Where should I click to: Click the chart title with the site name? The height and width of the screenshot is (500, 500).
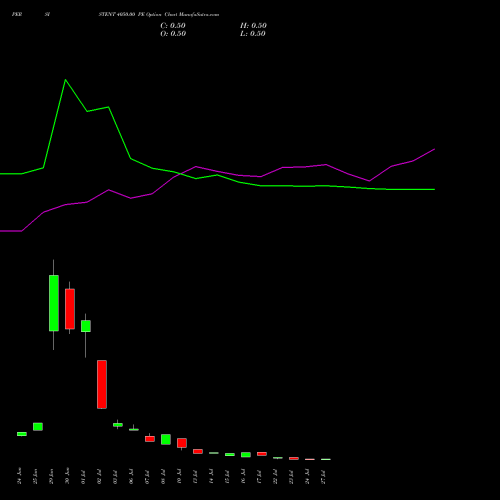coord(159,15)
